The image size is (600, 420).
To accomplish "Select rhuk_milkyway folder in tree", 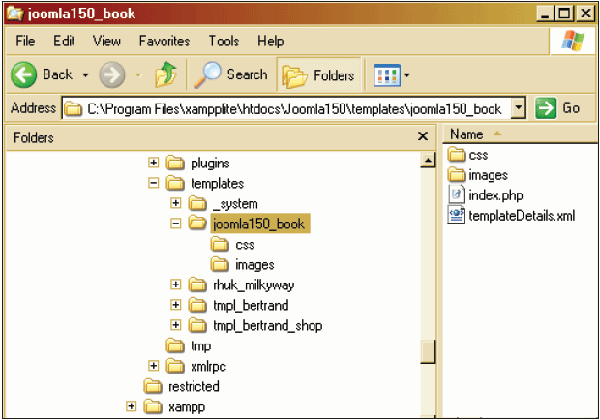I will click(254, 285).
